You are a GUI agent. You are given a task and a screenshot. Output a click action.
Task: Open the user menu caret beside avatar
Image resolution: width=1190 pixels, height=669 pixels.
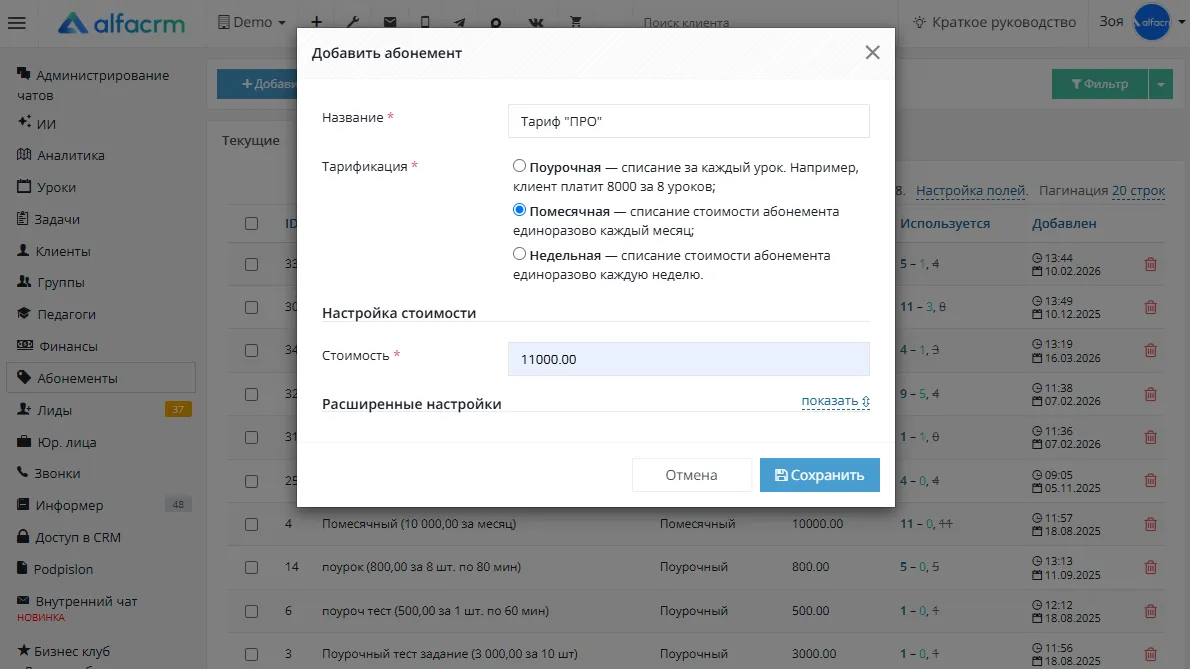tap(1181, 23)
